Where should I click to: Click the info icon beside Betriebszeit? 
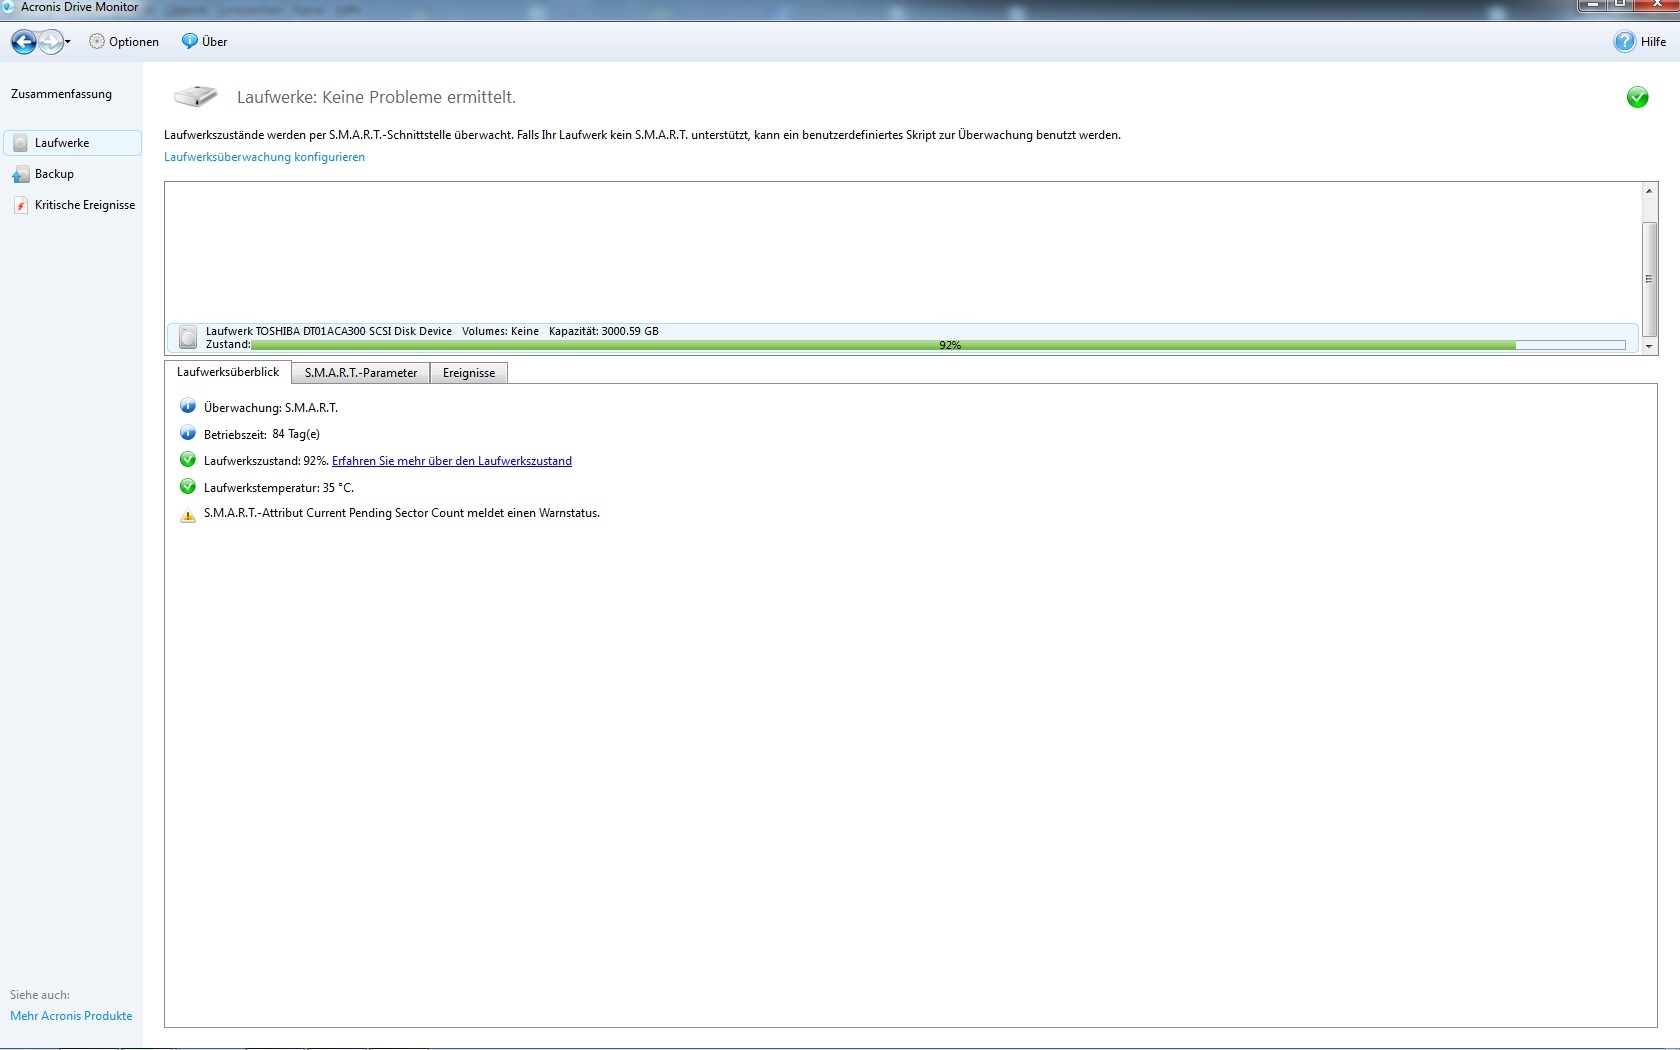coord(187,433)
